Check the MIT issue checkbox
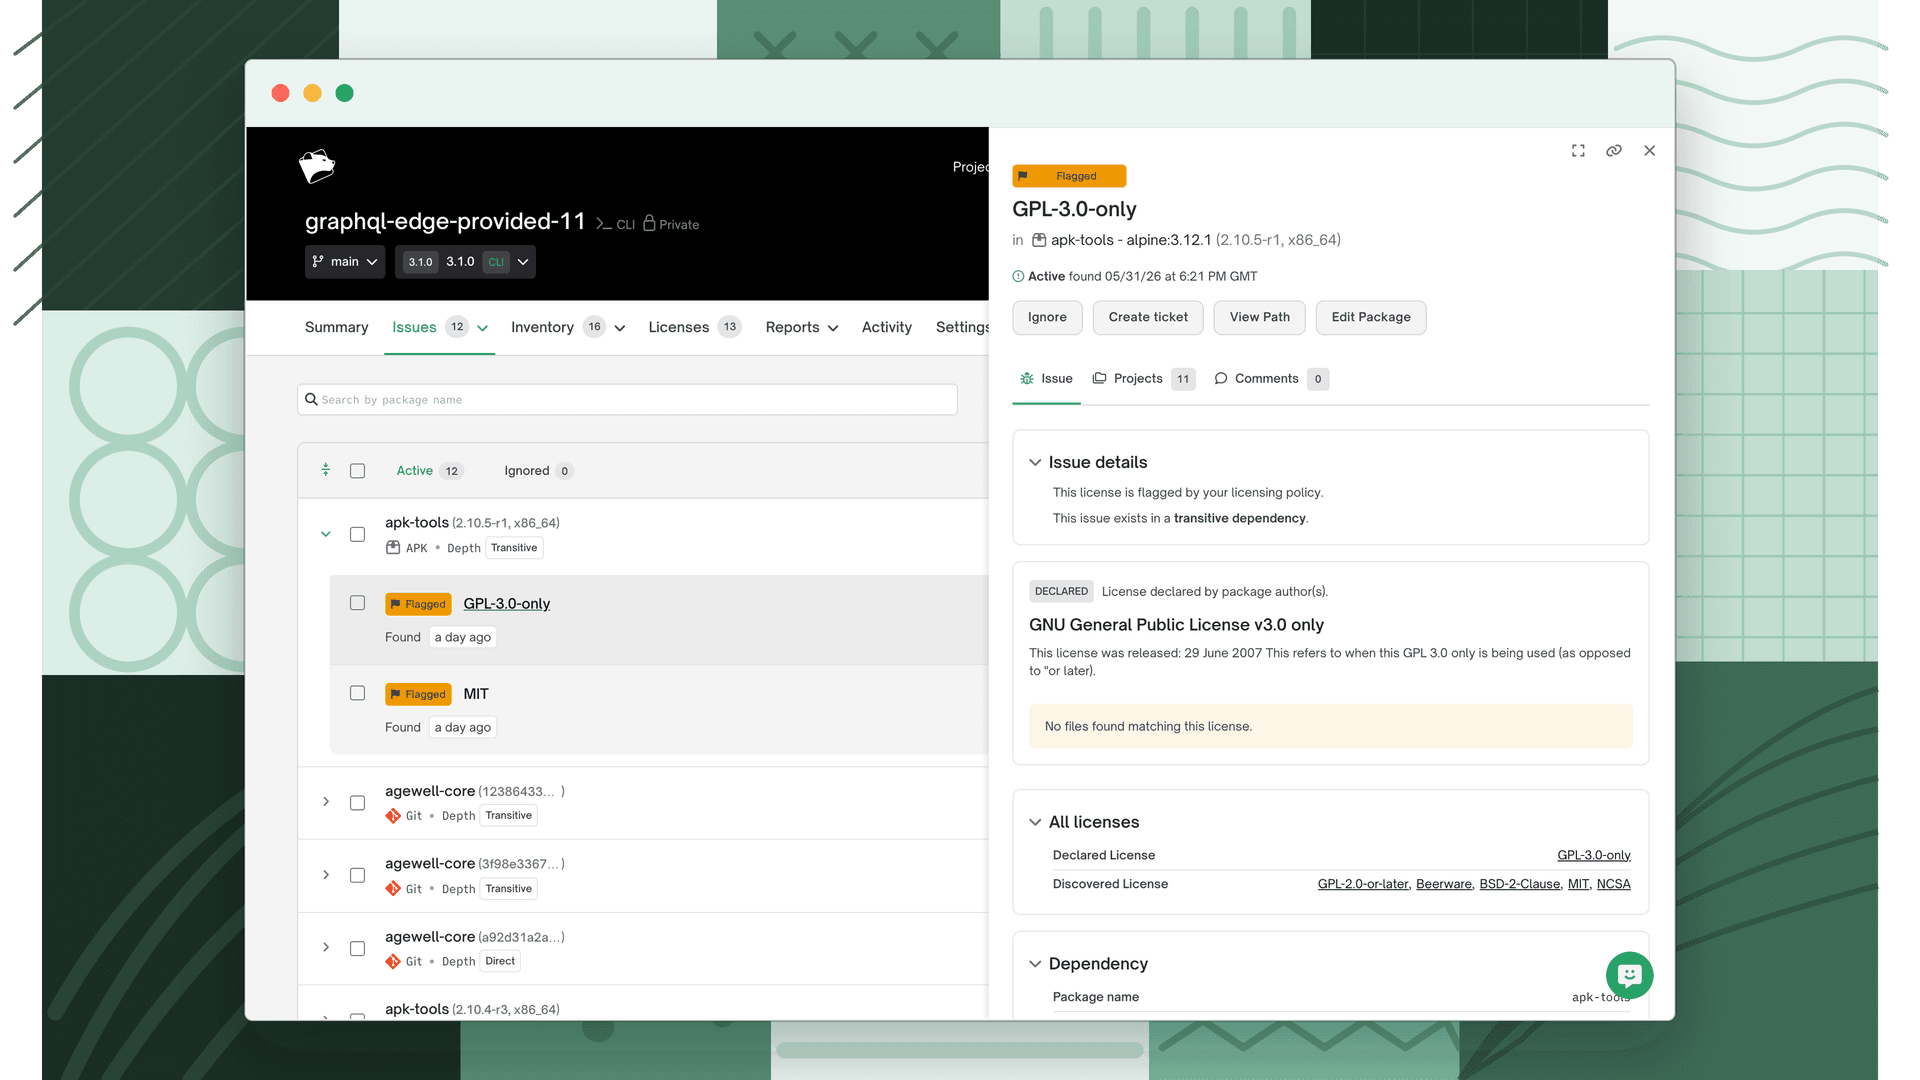This screenshot has width=1920, height=1080. tap(357, 693)
